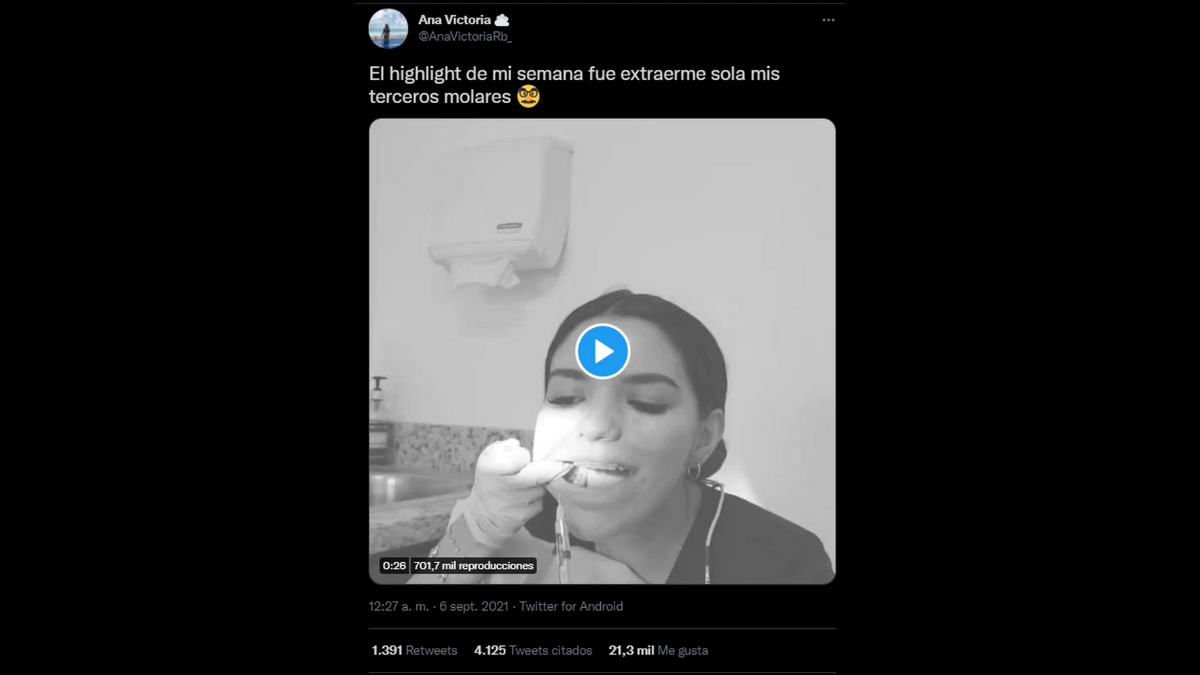Open the tweet options menu via the ellipsis icon

(x=828, y=19)
